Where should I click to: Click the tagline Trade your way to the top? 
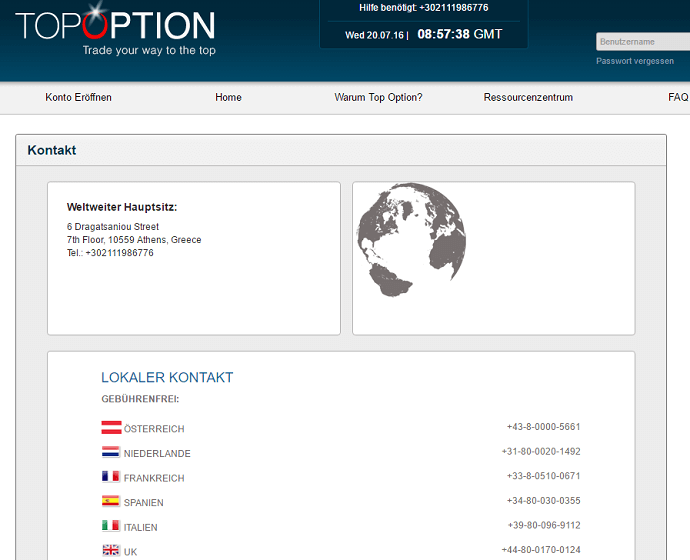coord(149,50)
